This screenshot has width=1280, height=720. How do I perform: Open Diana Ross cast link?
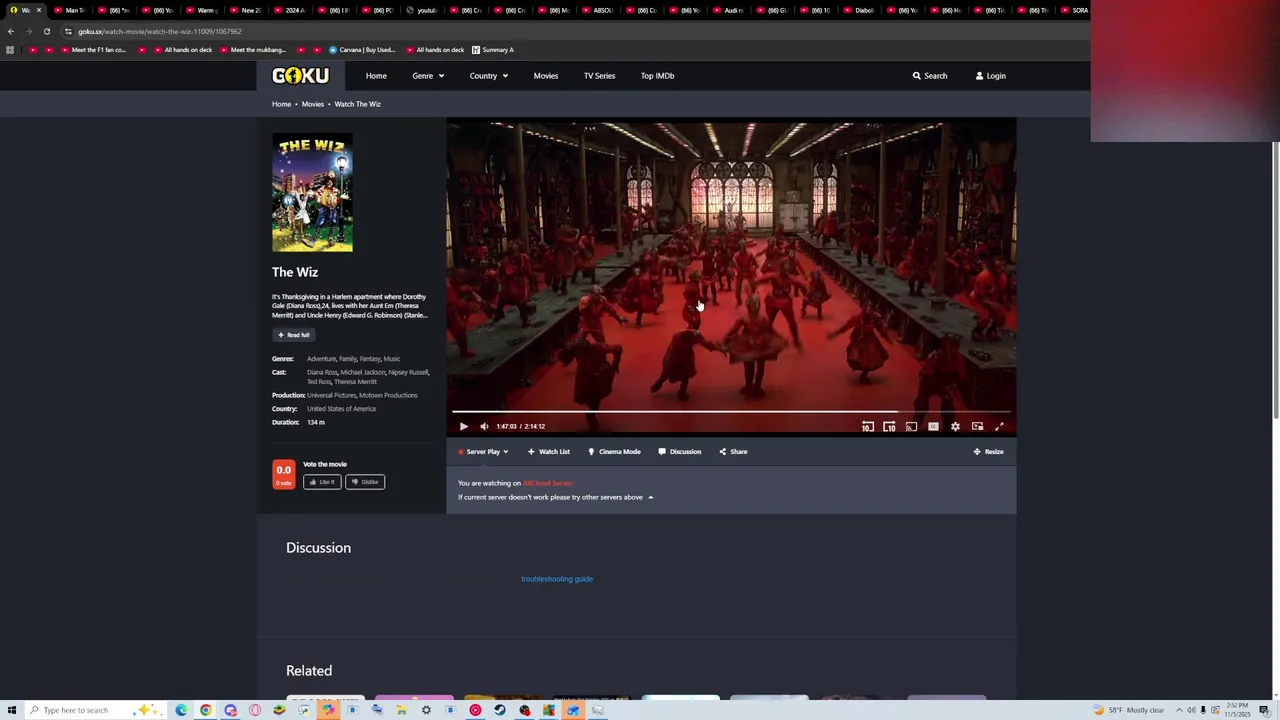(322, 372)
